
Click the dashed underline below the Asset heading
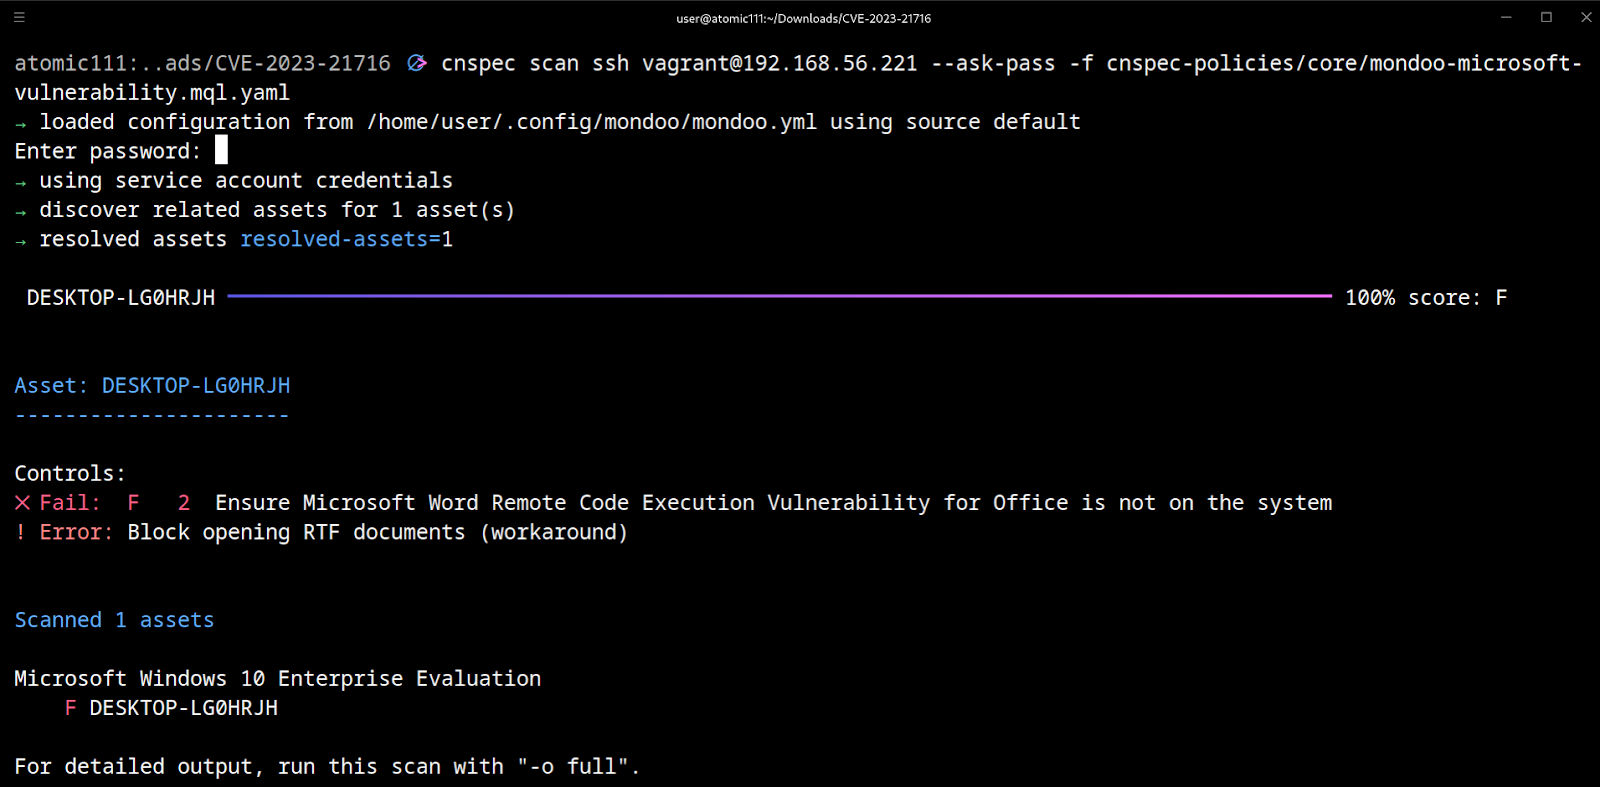click(x=150, y=413)
